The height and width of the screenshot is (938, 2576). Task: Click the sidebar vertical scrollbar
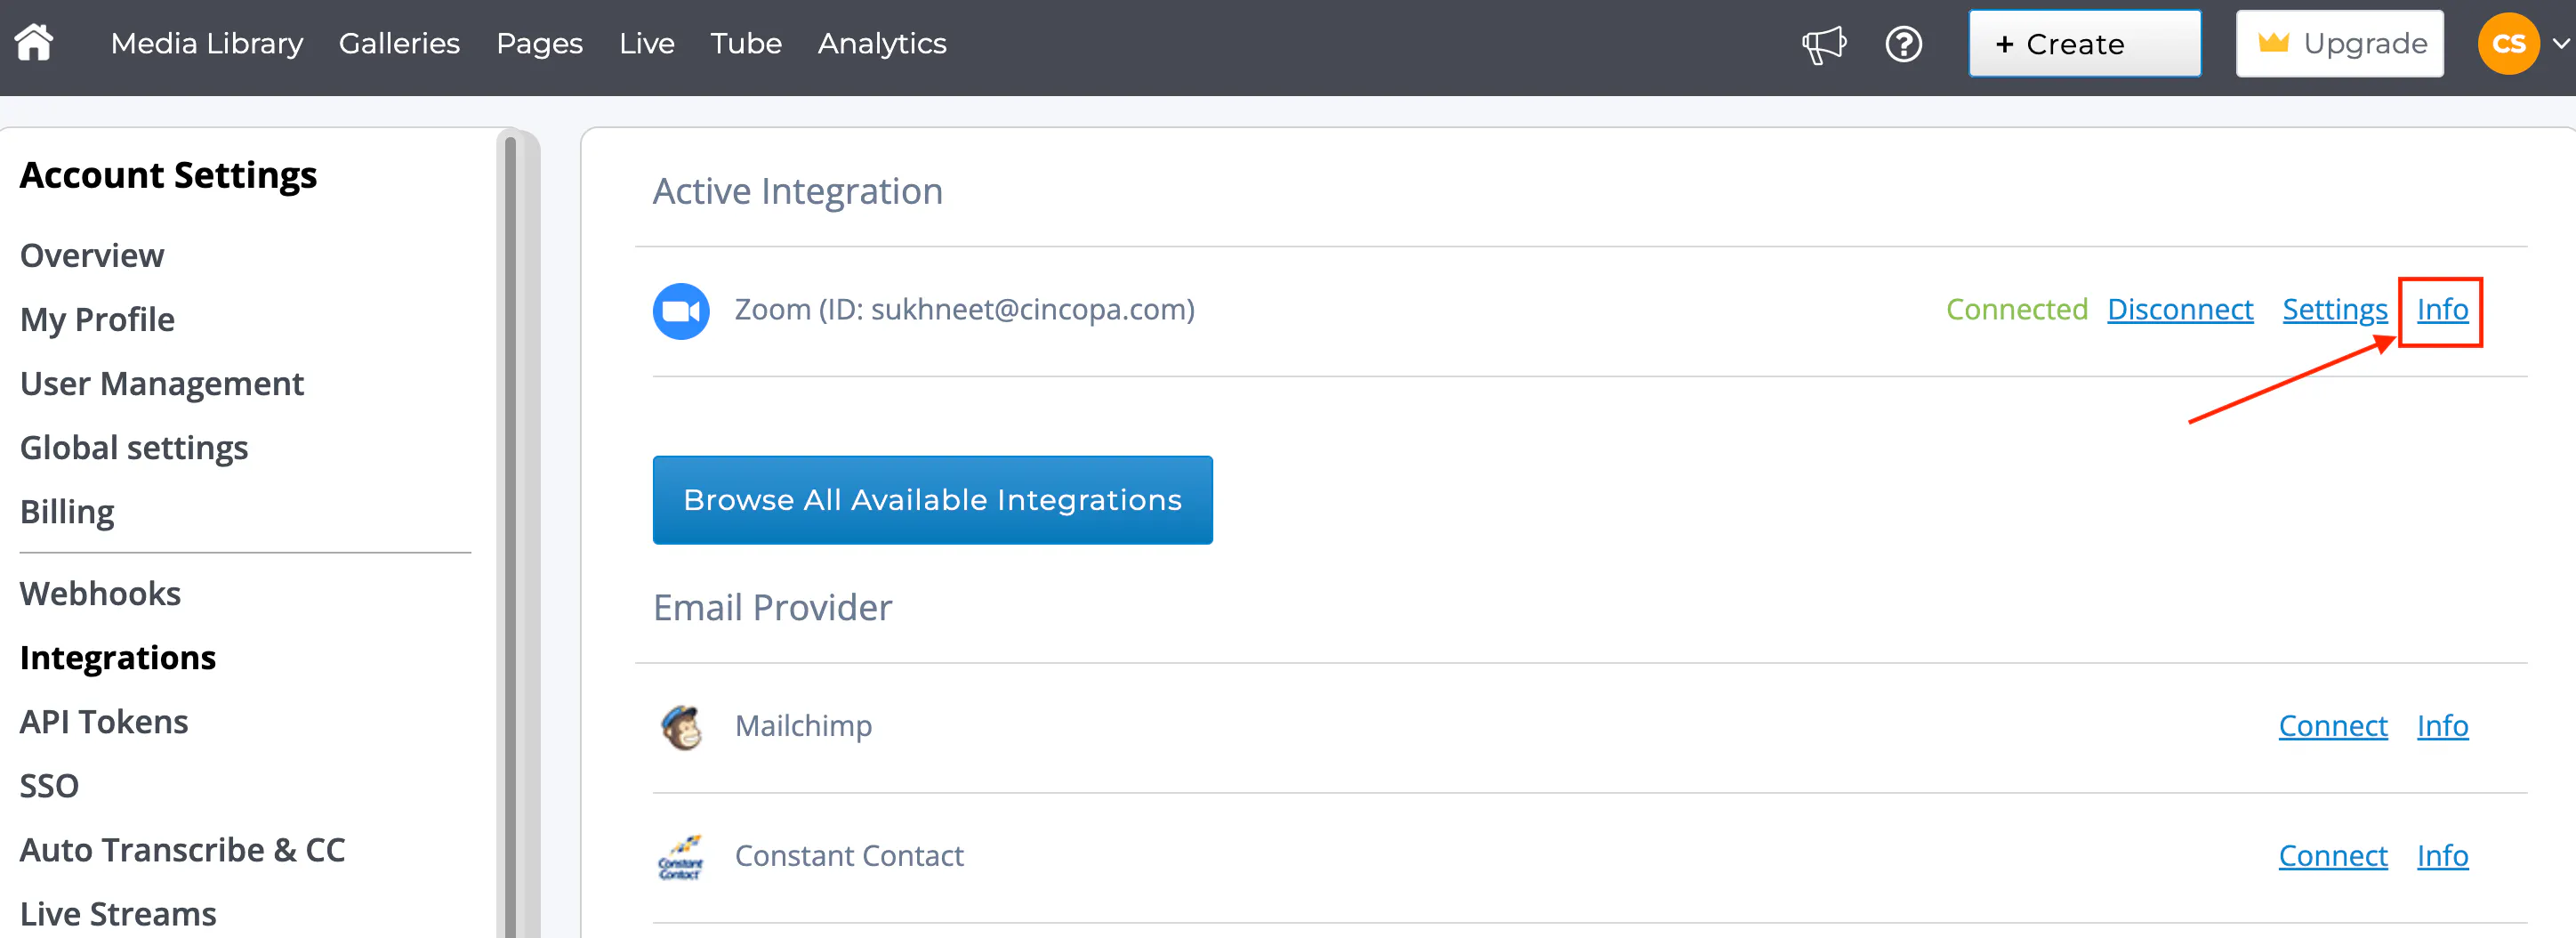click(x=510, y=535)
